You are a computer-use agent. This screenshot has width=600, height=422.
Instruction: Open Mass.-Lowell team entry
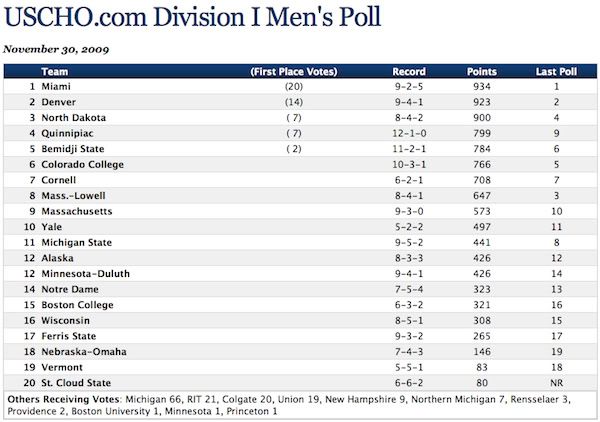click(73, 196)
